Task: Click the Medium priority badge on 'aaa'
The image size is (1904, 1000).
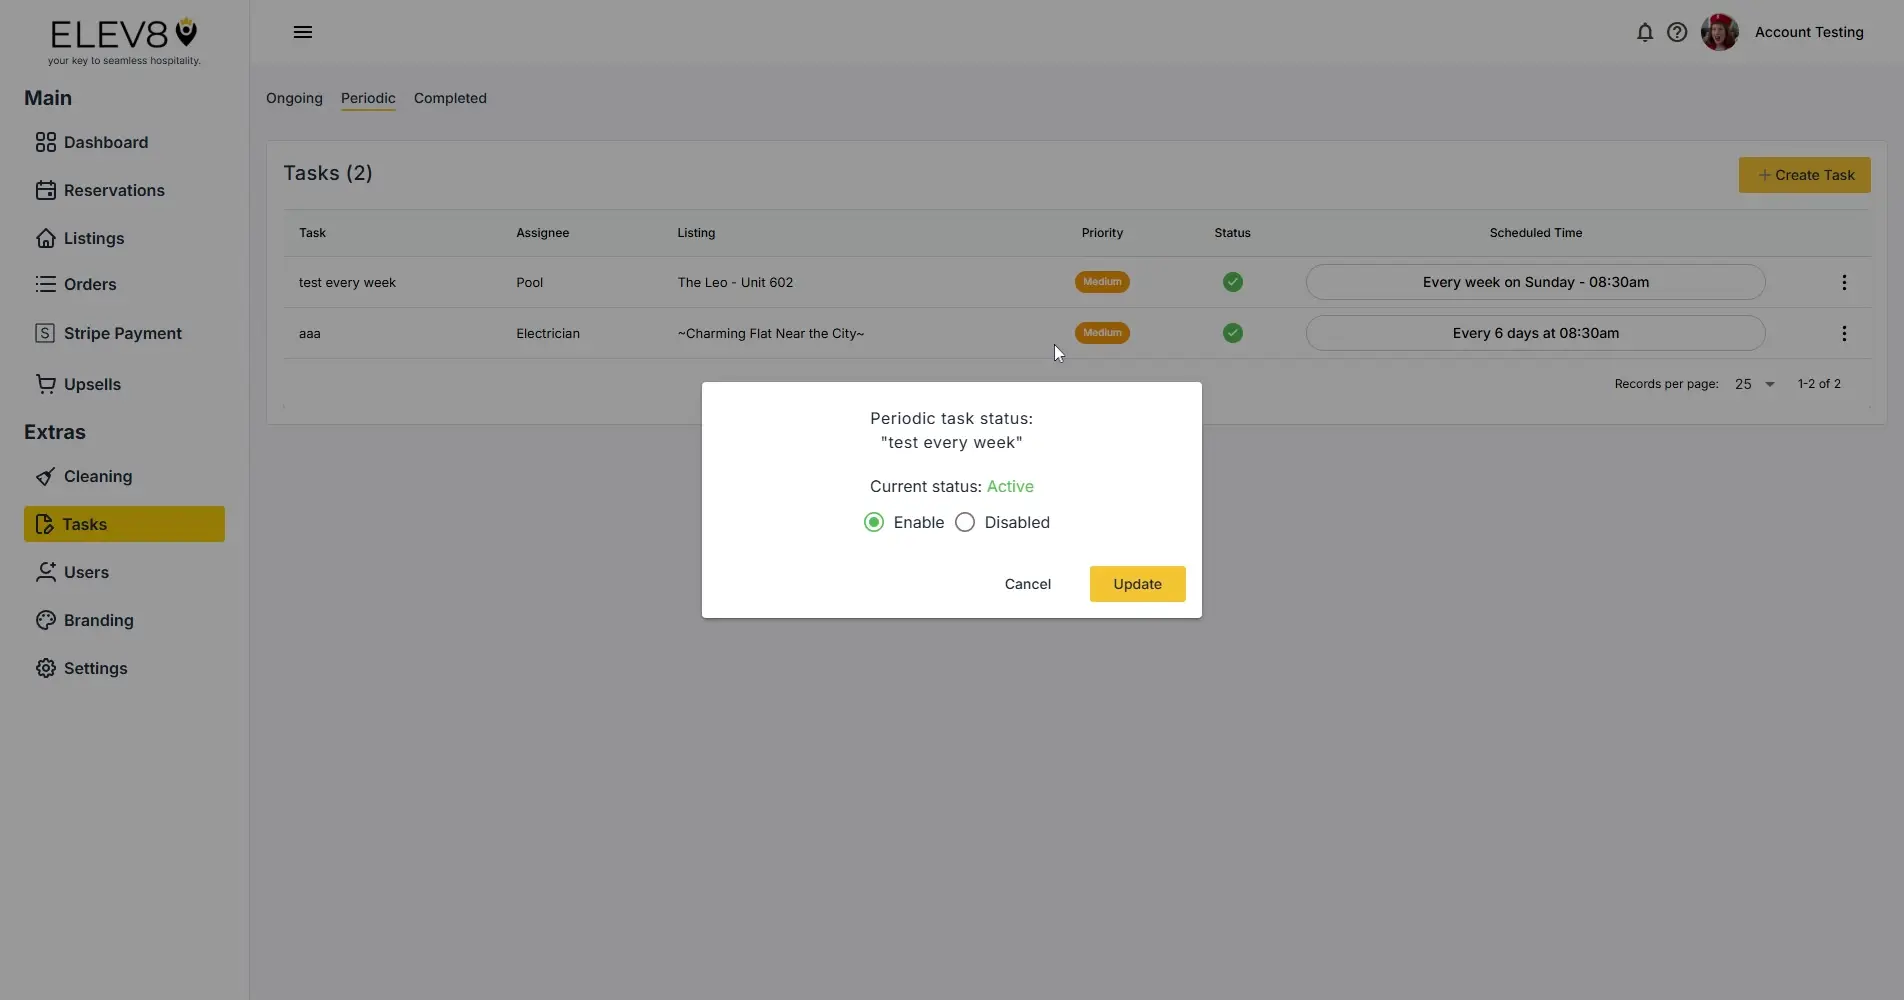Action: point(1101,333)
